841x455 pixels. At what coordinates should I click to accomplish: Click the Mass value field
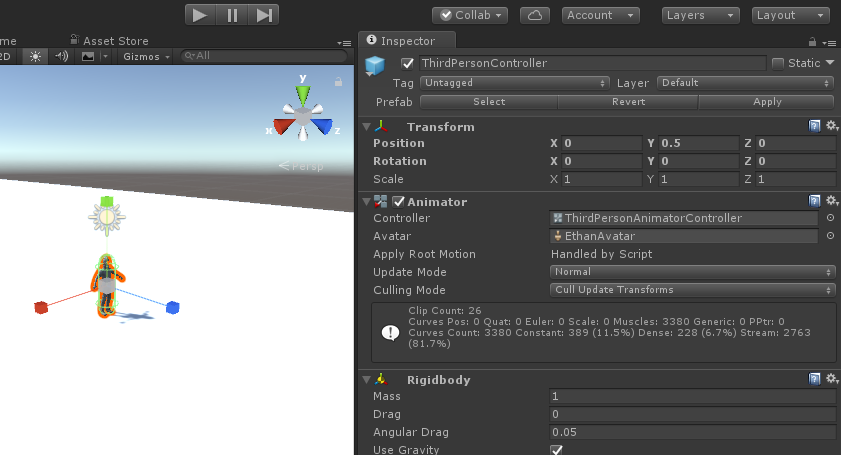point(692,396)
